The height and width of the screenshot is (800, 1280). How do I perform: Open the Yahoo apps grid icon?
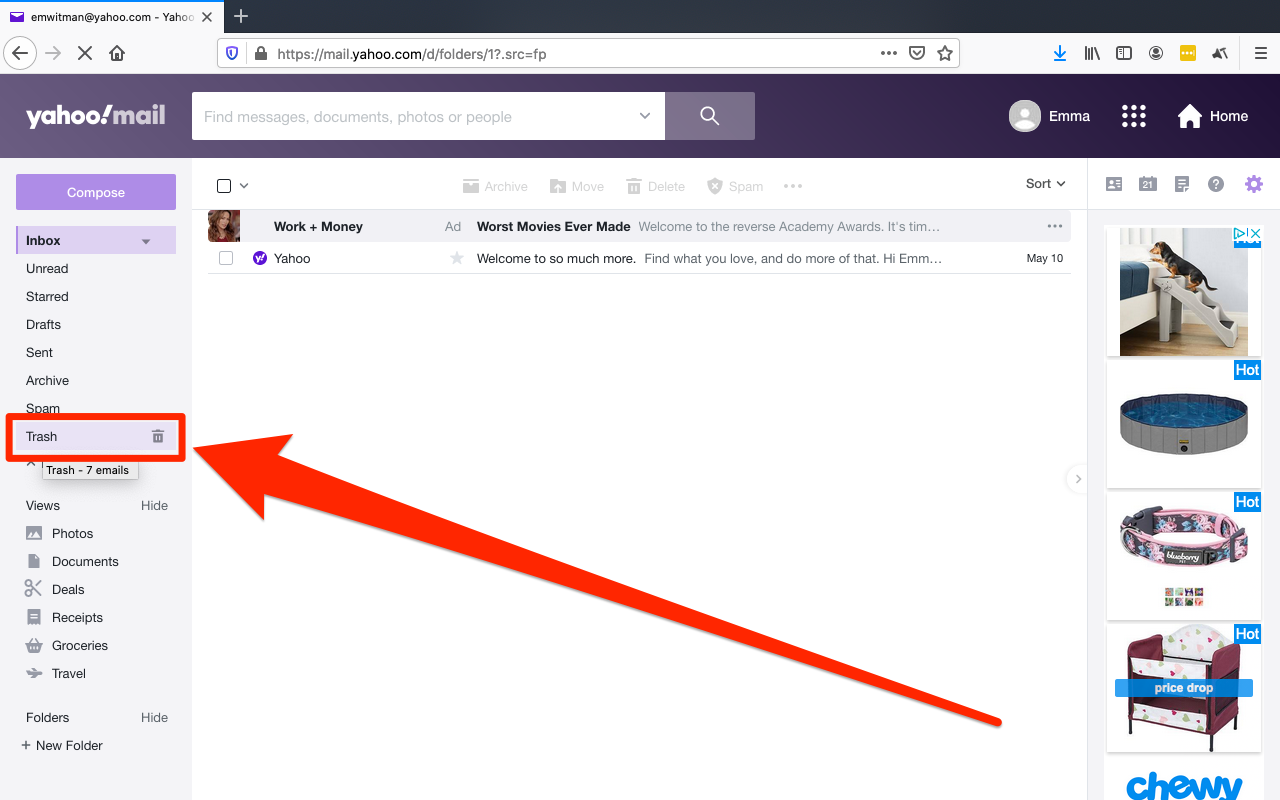(1134, 116)
